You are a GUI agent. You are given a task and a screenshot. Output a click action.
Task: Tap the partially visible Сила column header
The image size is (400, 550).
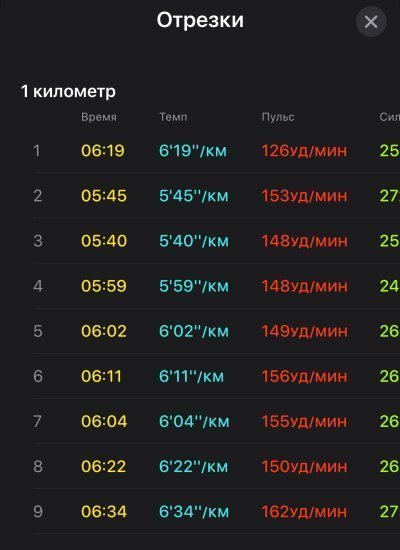point(389,117)
